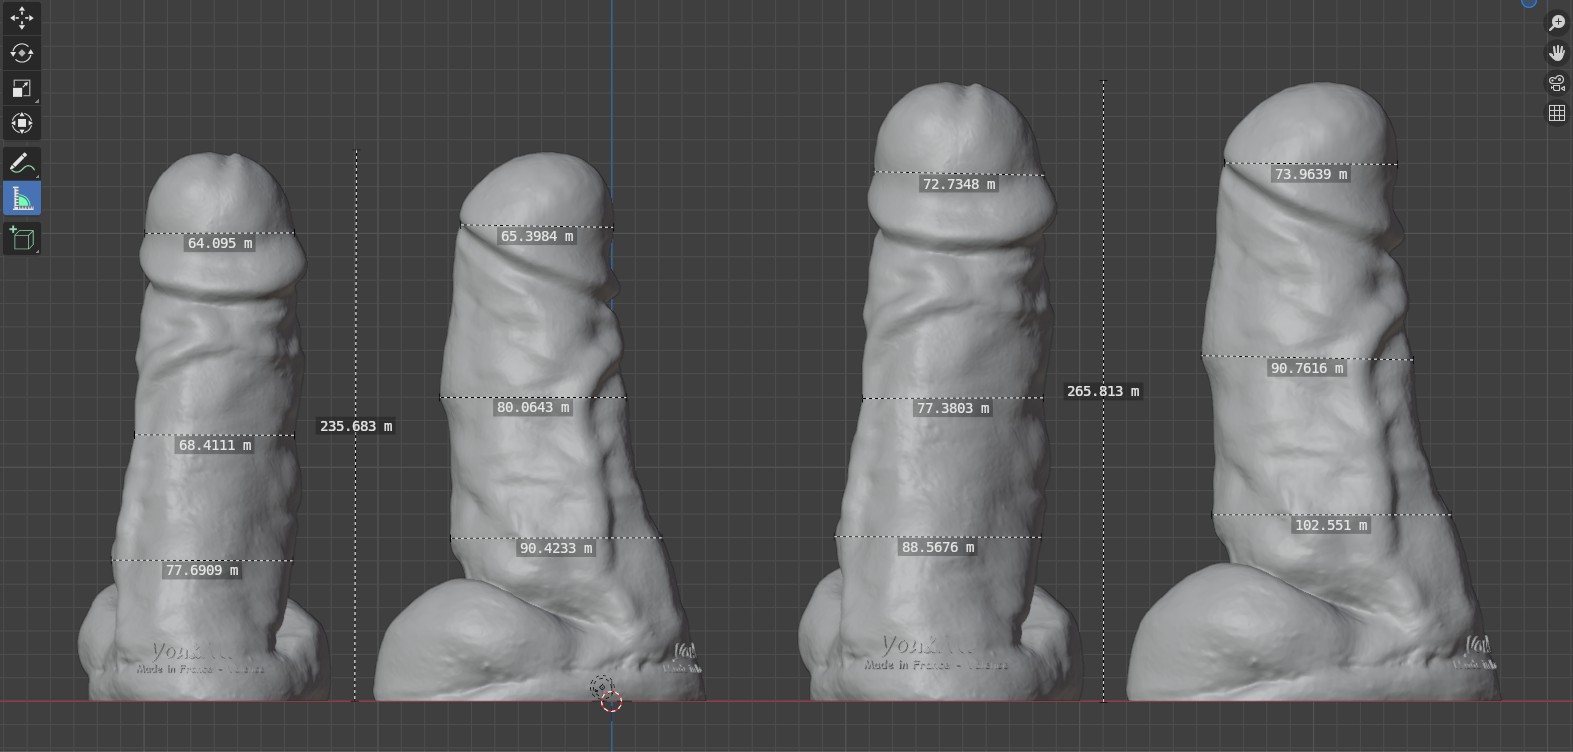This screenshot has width=1573, height=752.
Task: Click the blue Z-axis gizmo dot
Action: tap(1529, 3)
